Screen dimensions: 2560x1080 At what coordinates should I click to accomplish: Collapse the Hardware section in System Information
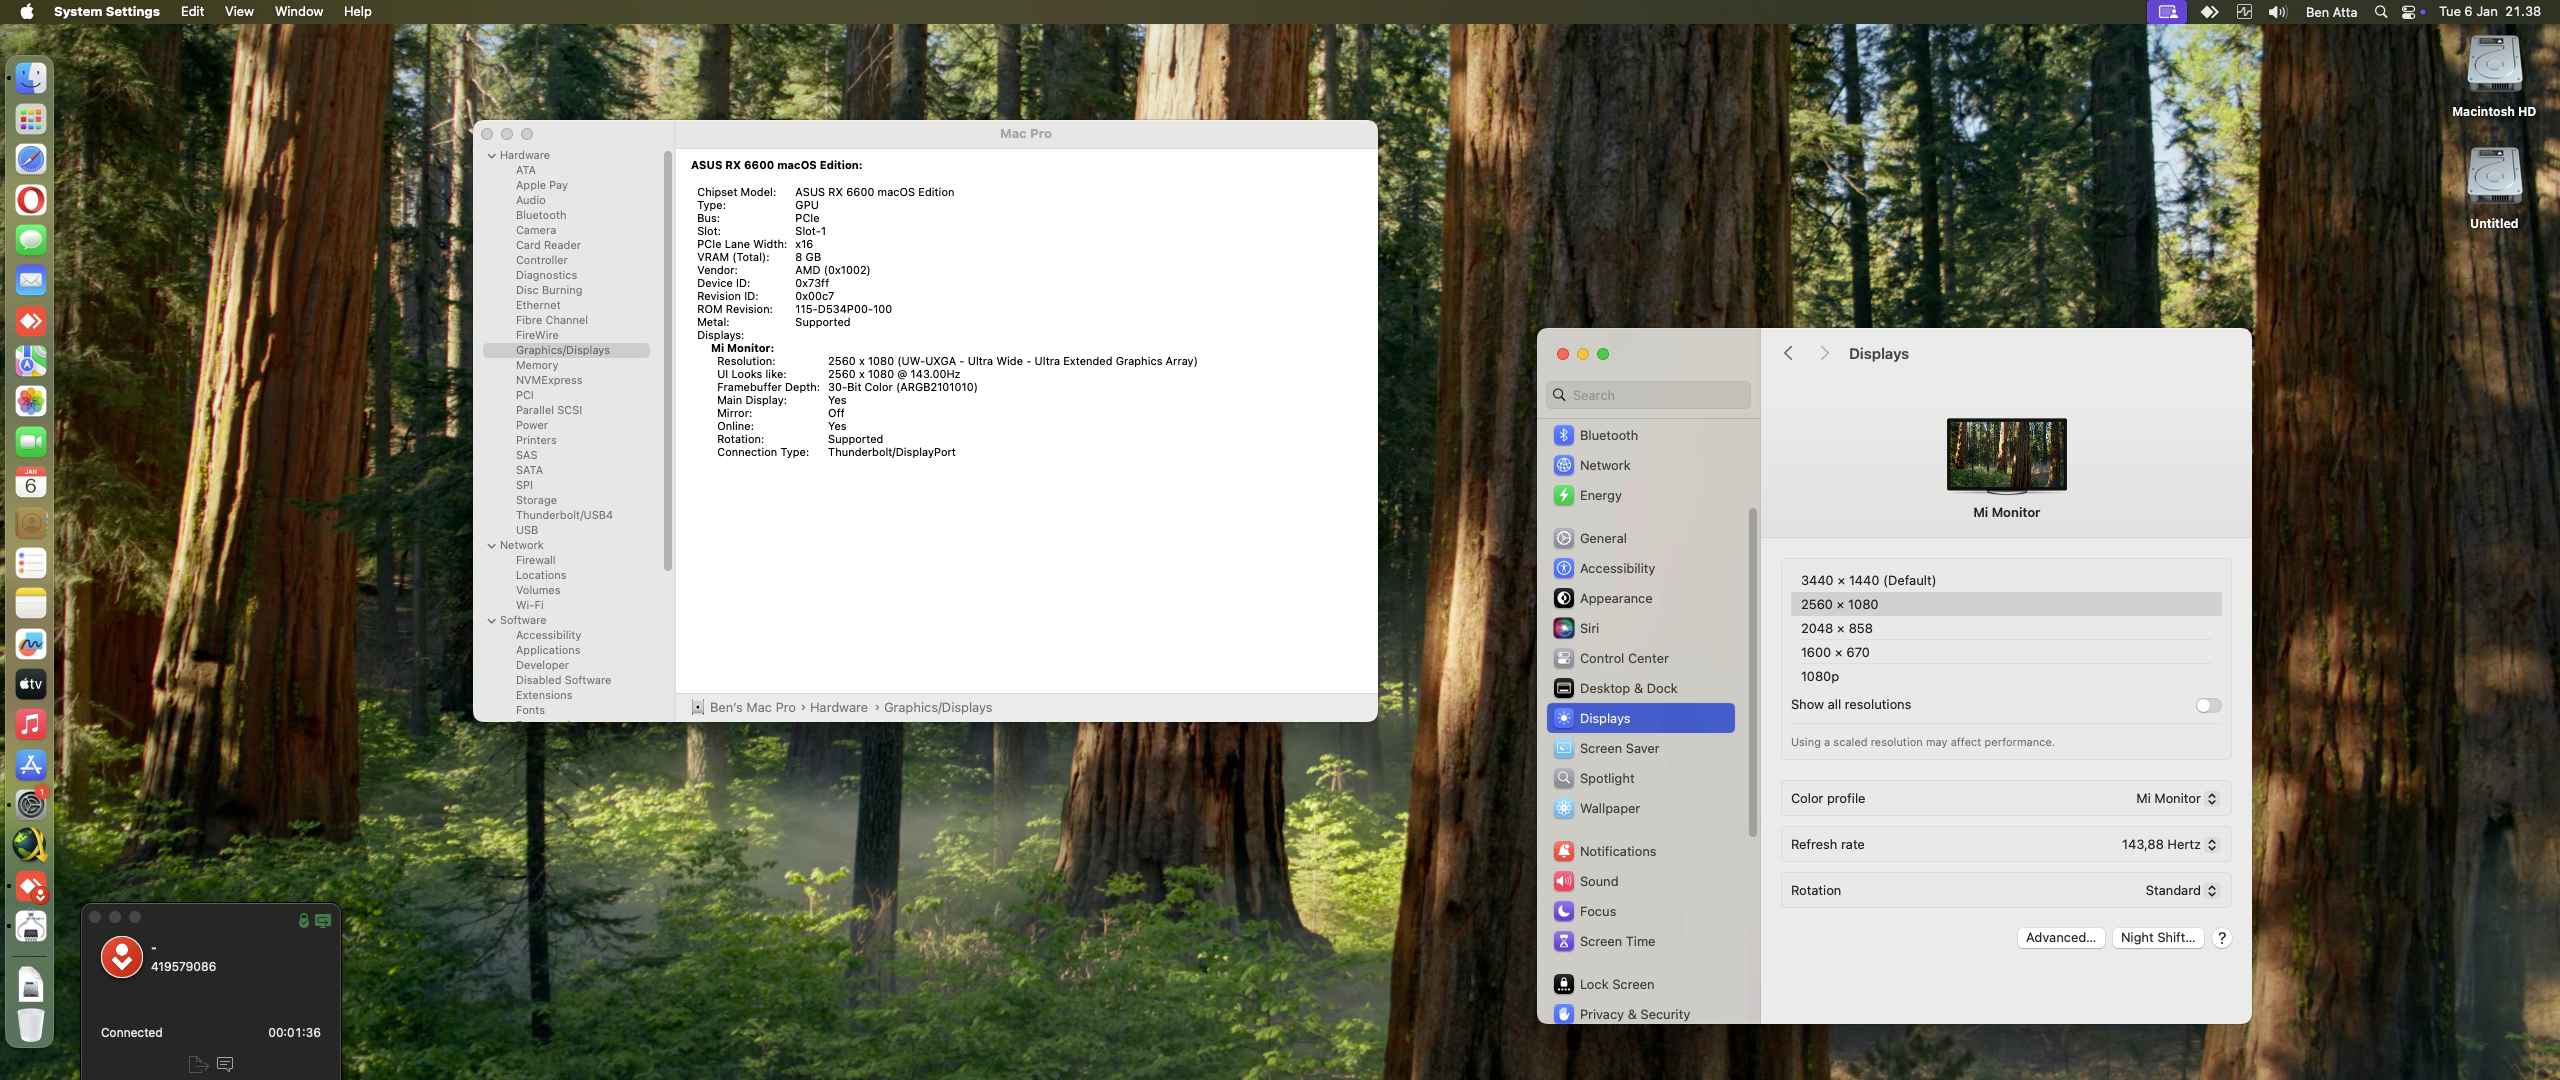coord(492,155)
